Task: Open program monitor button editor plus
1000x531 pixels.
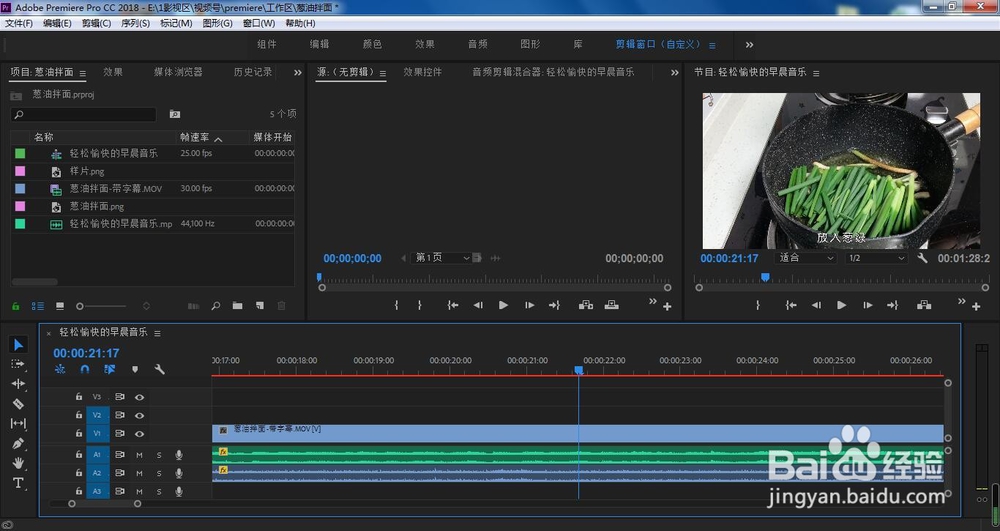Action: tap(976, 307)
